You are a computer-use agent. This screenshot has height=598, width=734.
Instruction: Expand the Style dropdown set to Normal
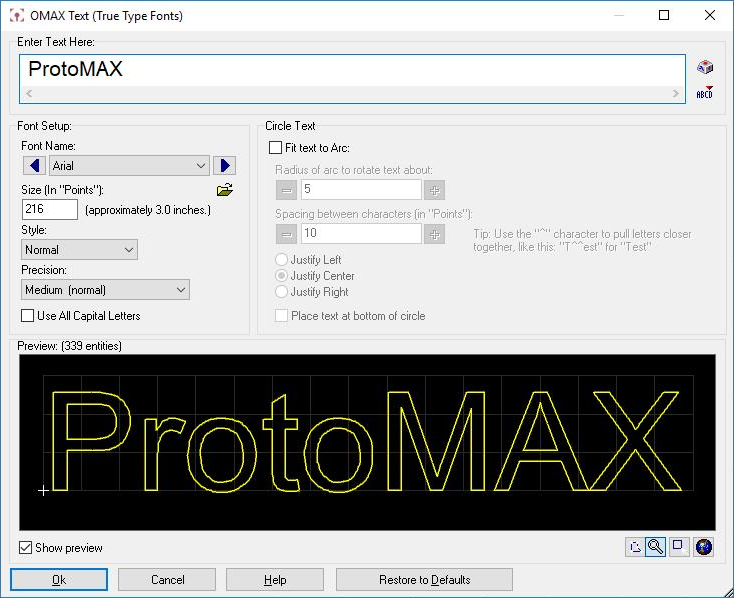[x=79, y=249]
